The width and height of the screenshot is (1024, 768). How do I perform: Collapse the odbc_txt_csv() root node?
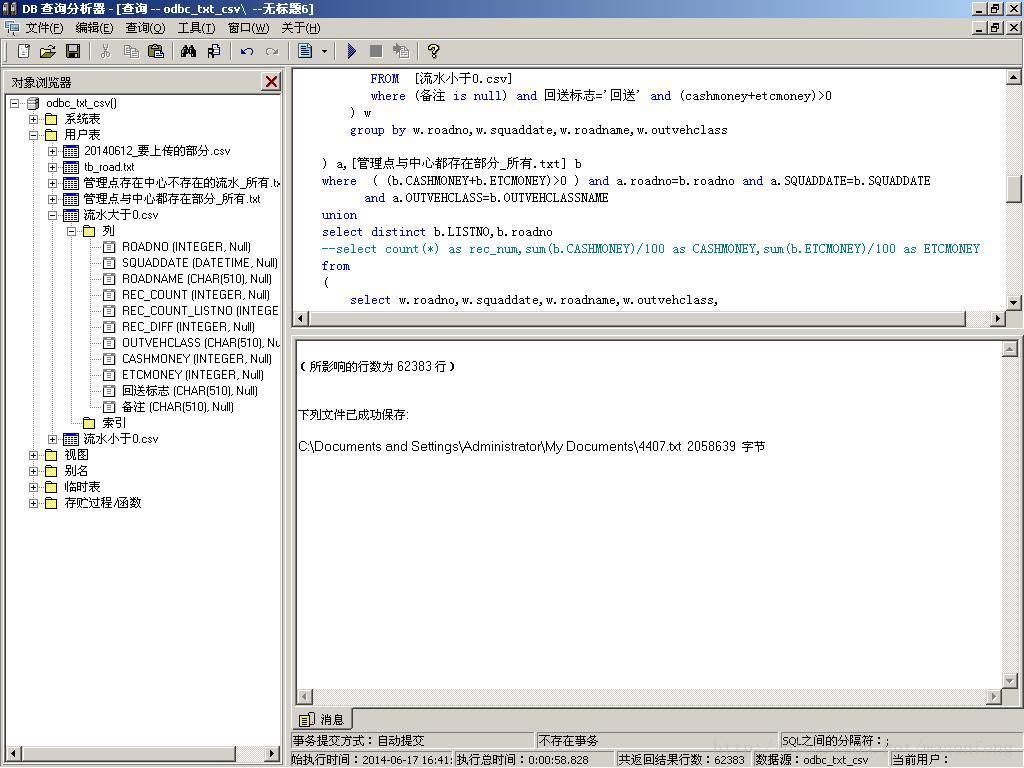coord(14,103)
